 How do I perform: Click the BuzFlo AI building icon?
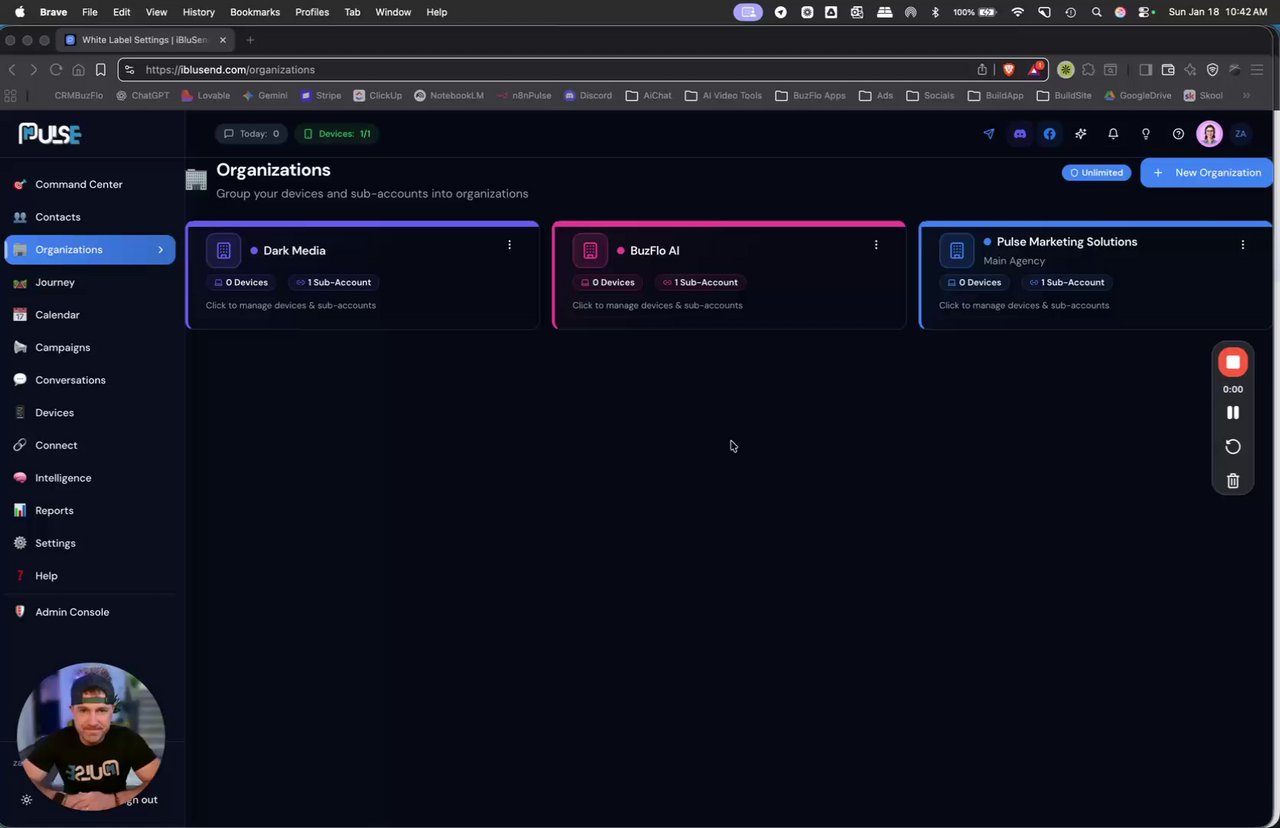(x=590, y=251)
